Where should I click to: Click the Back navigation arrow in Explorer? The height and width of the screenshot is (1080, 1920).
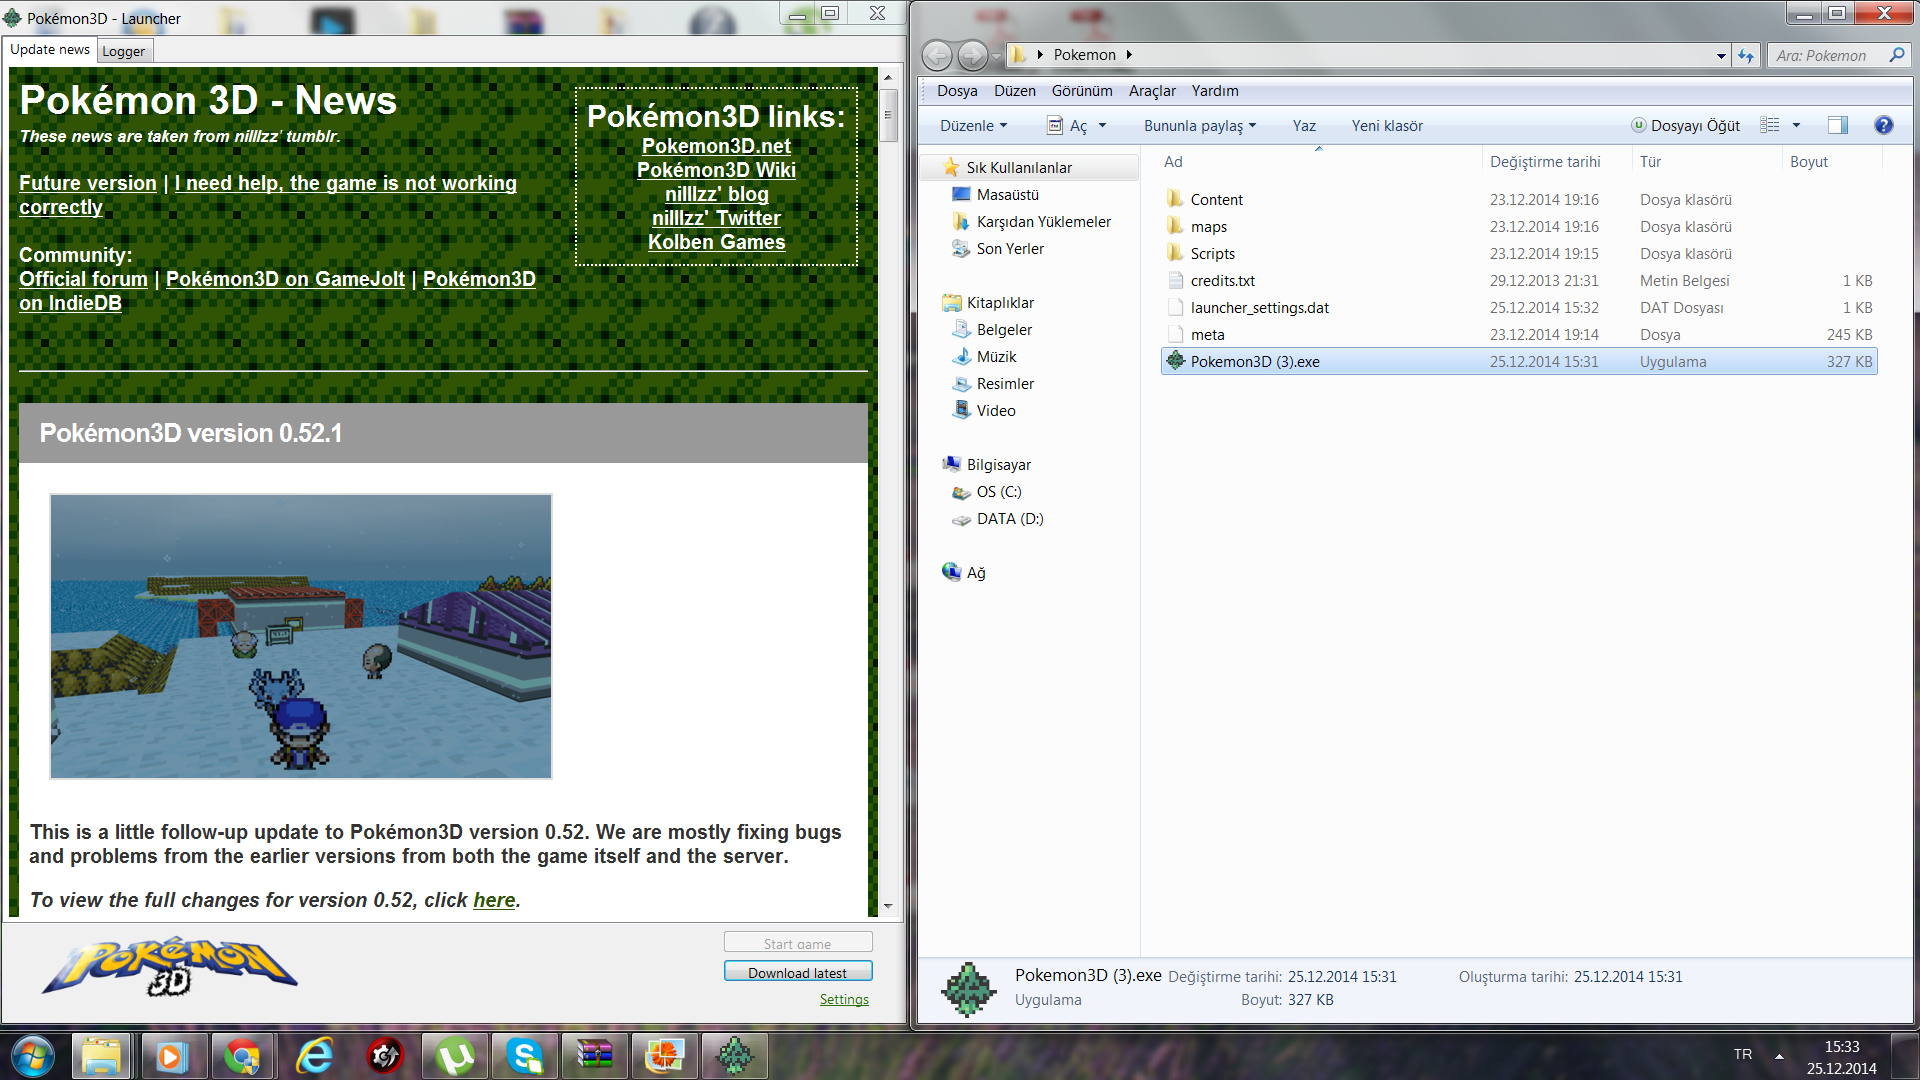point(937,55)
